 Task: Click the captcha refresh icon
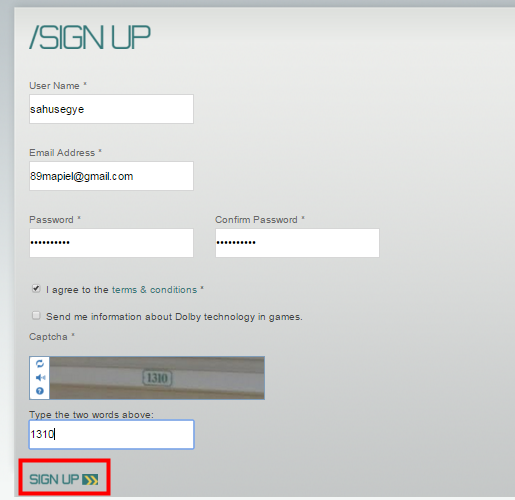point(40,364)
